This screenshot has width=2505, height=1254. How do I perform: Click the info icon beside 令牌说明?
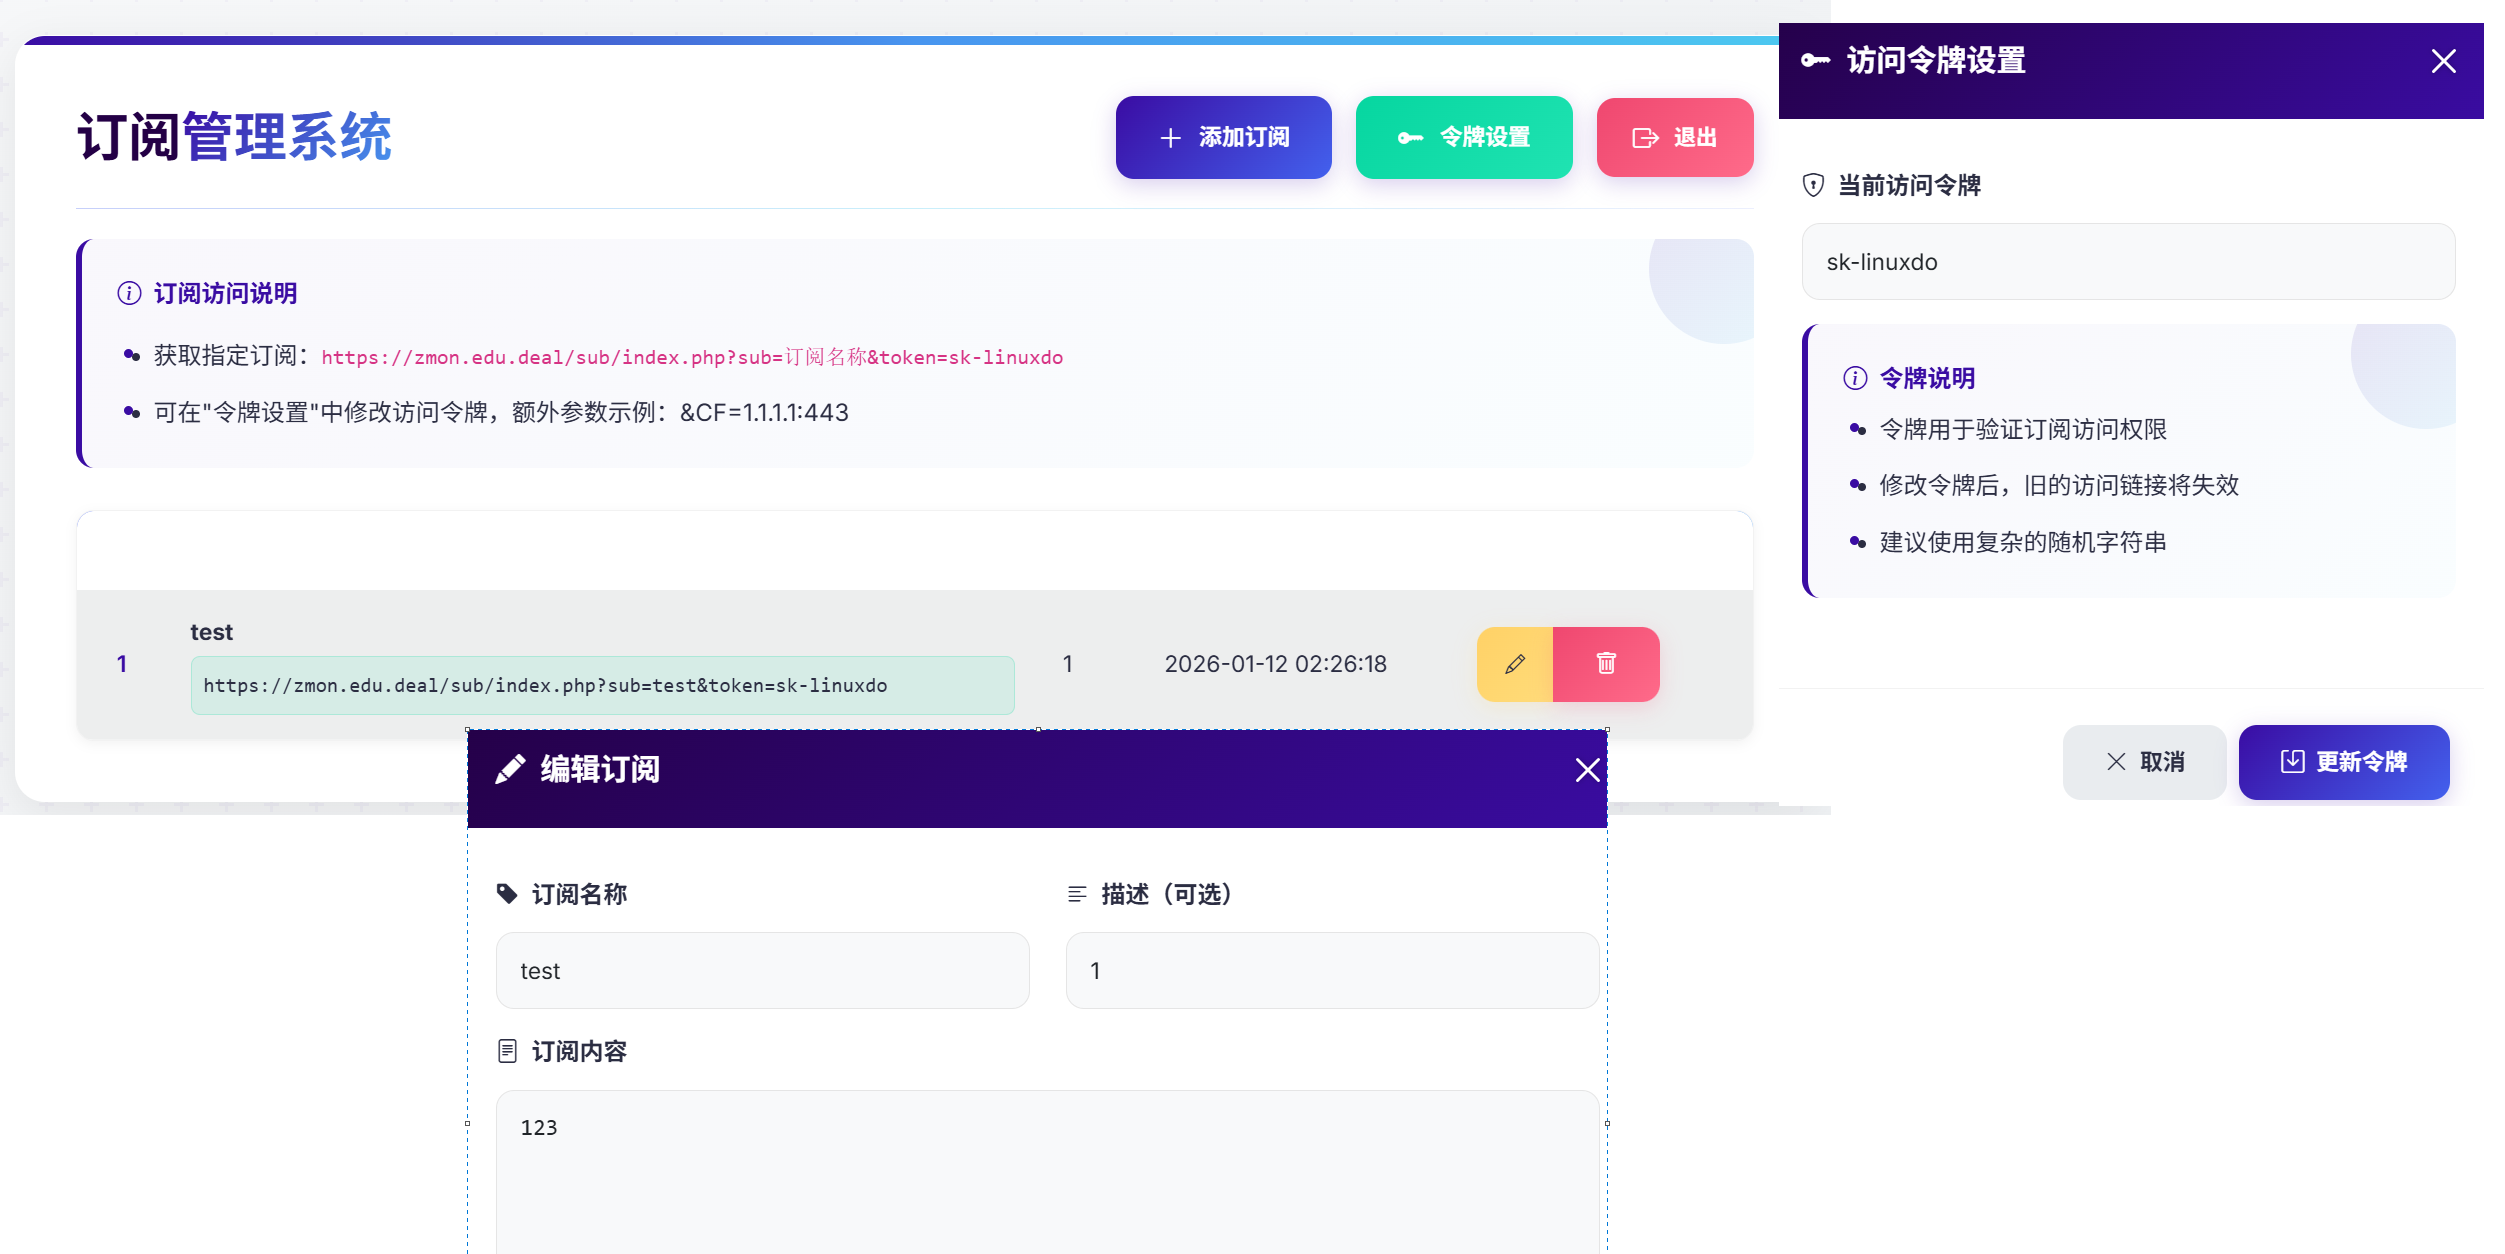click(1855, 378)
